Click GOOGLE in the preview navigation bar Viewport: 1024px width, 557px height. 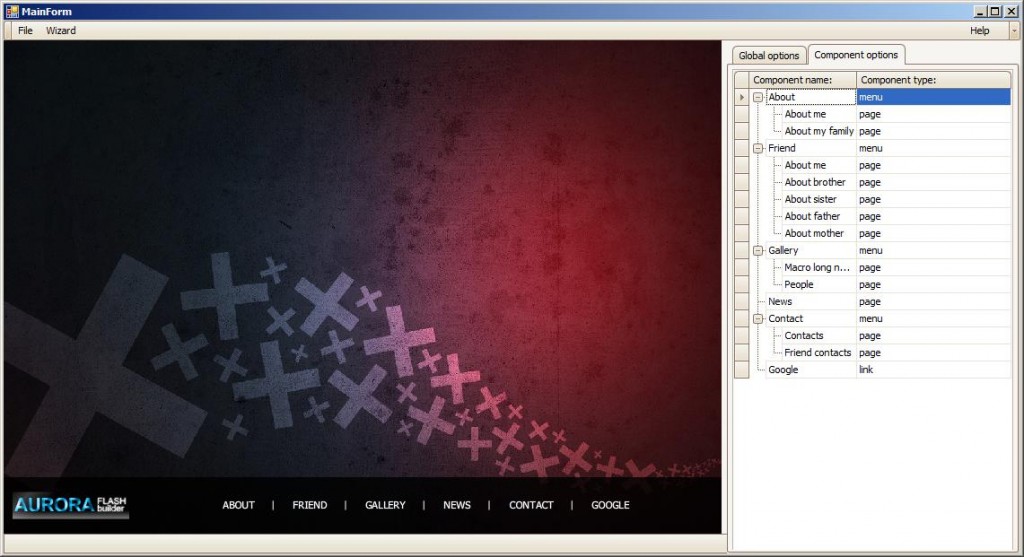[x=610, y=505]
